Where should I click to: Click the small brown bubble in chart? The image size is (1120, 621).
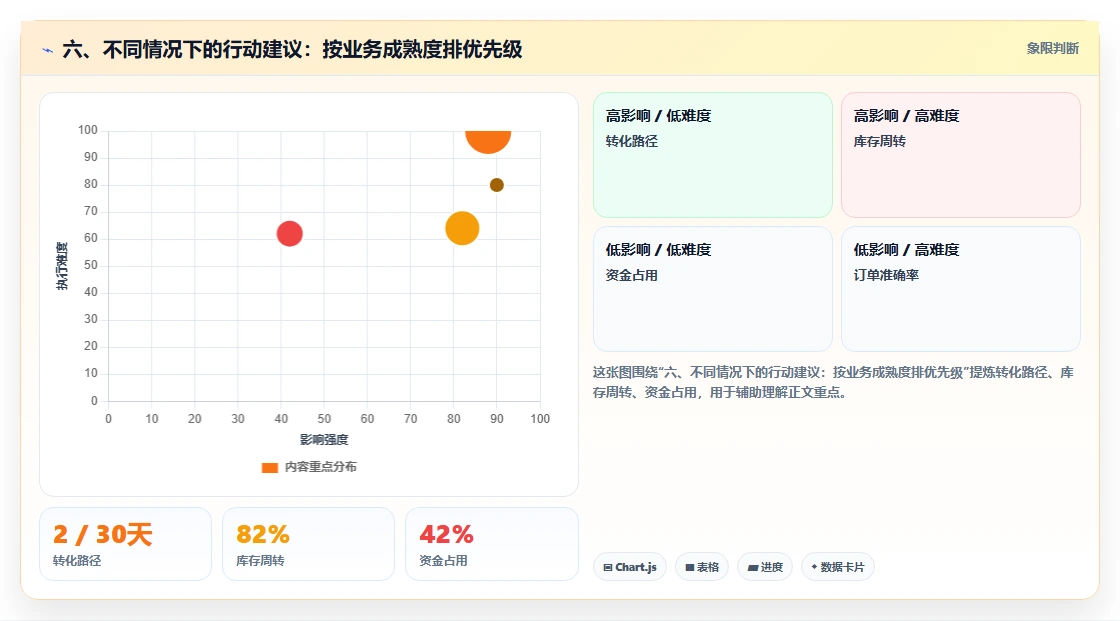(x=496, y=185)
